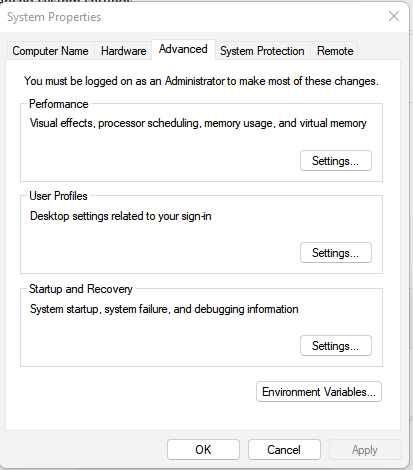The width and height of the screenshot is (413, 470).
Task: Click the System Properties title bar text
Action: [54, 17]
